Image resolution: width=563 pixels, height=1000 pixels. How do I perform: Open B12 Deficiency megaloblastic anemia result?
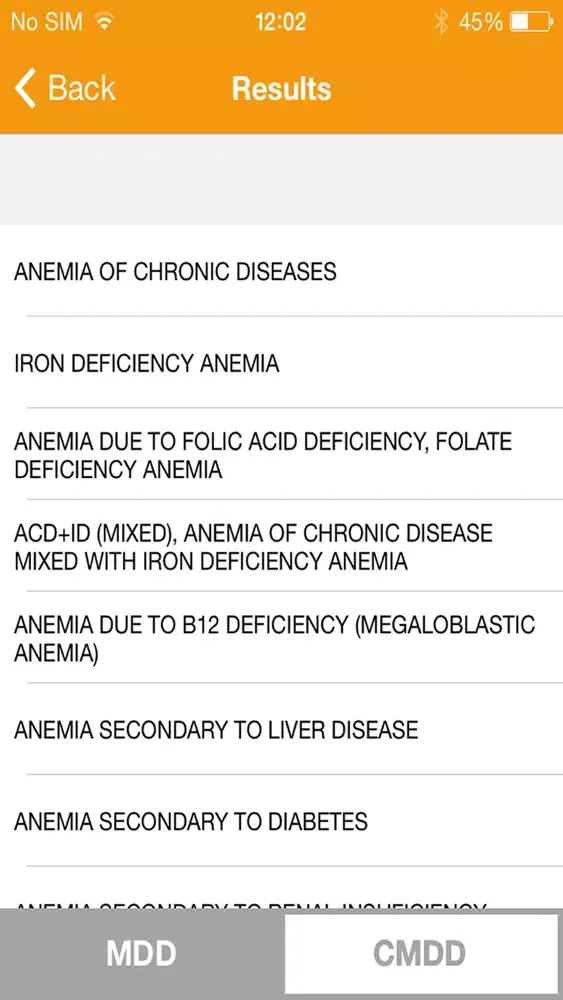coord(281,638)
